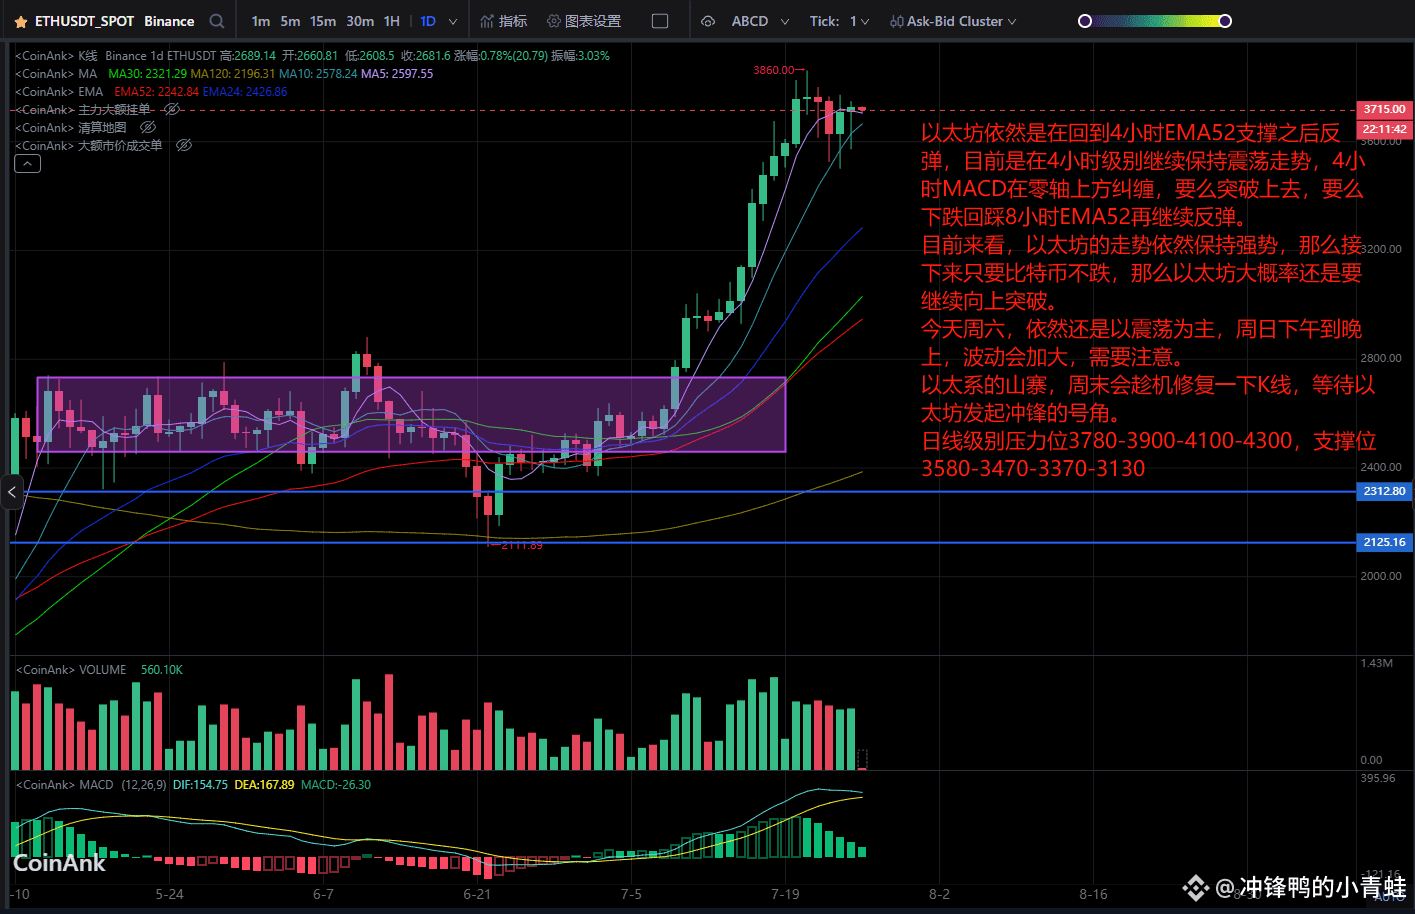This screenshot has height=914, width=1415.
Task: Click the DEA:167.89 MACD value
Action: click(x=264, y=785)
